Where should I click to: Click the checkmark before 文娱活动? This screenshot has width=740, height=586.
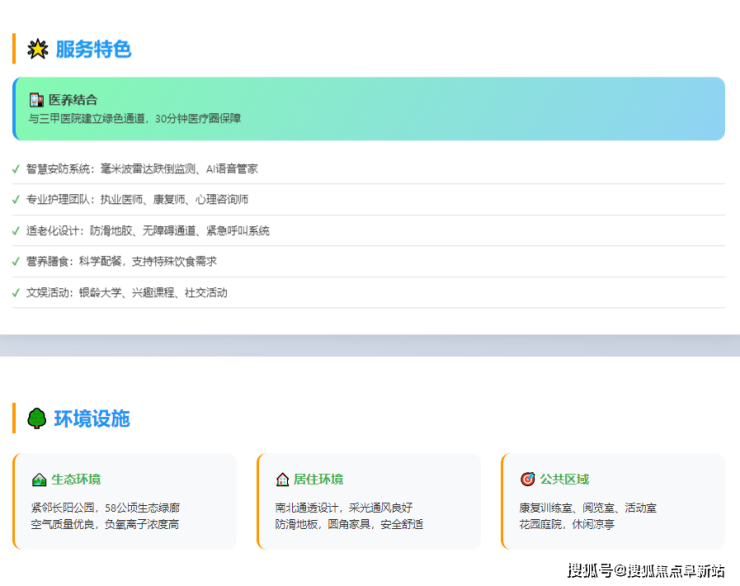[16, 293]
